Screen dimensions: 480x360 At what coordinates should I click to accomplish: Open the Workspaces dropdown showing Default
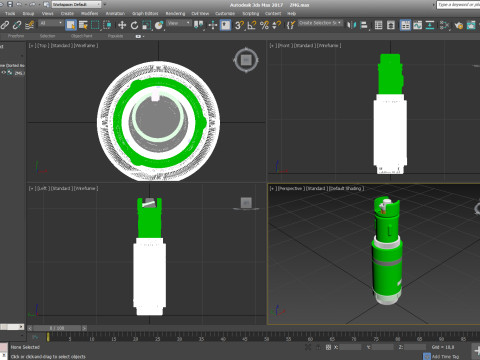[x=76, y=4]
